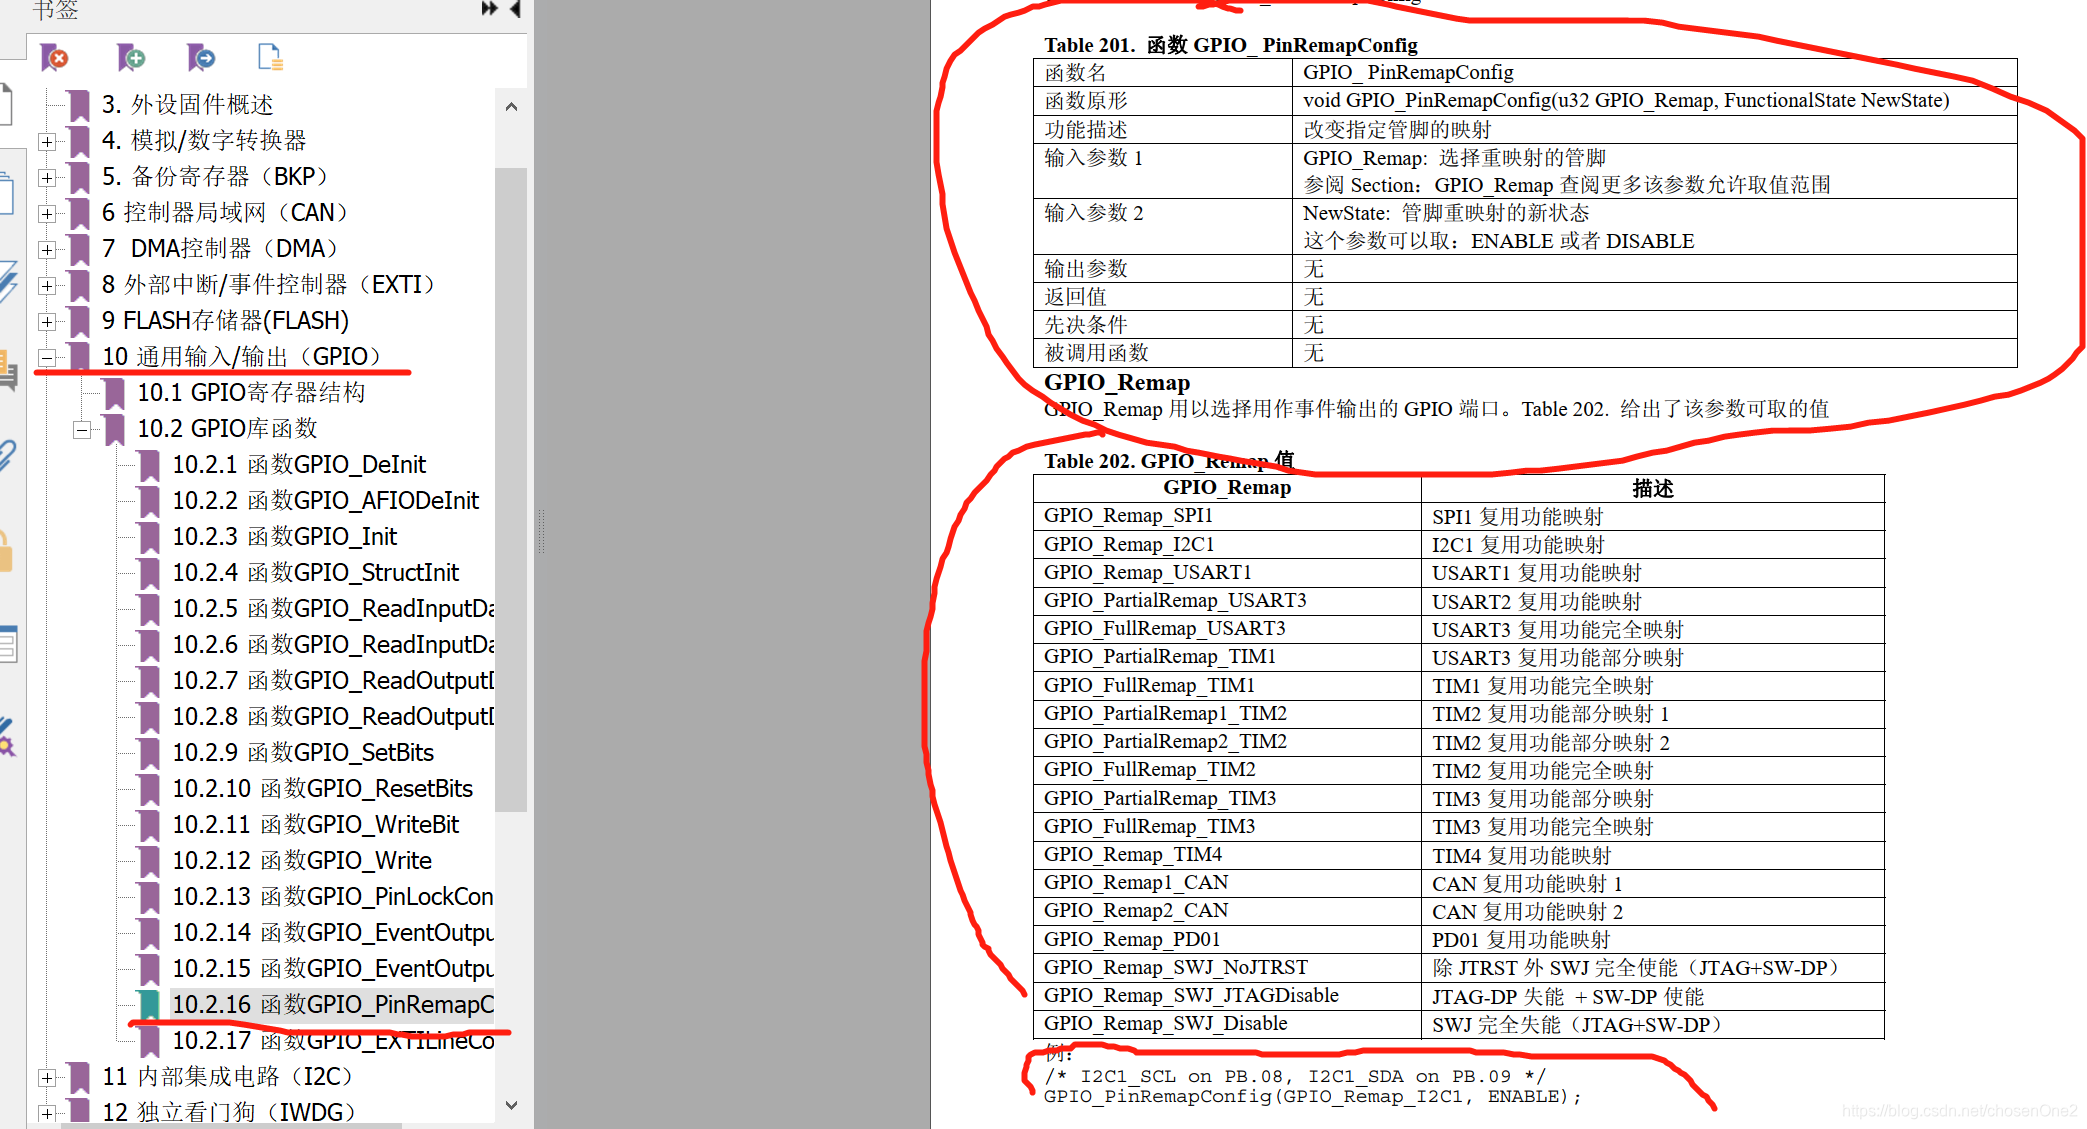Collapse the 10 通用输入/输出 (GPIO) node

47,357
